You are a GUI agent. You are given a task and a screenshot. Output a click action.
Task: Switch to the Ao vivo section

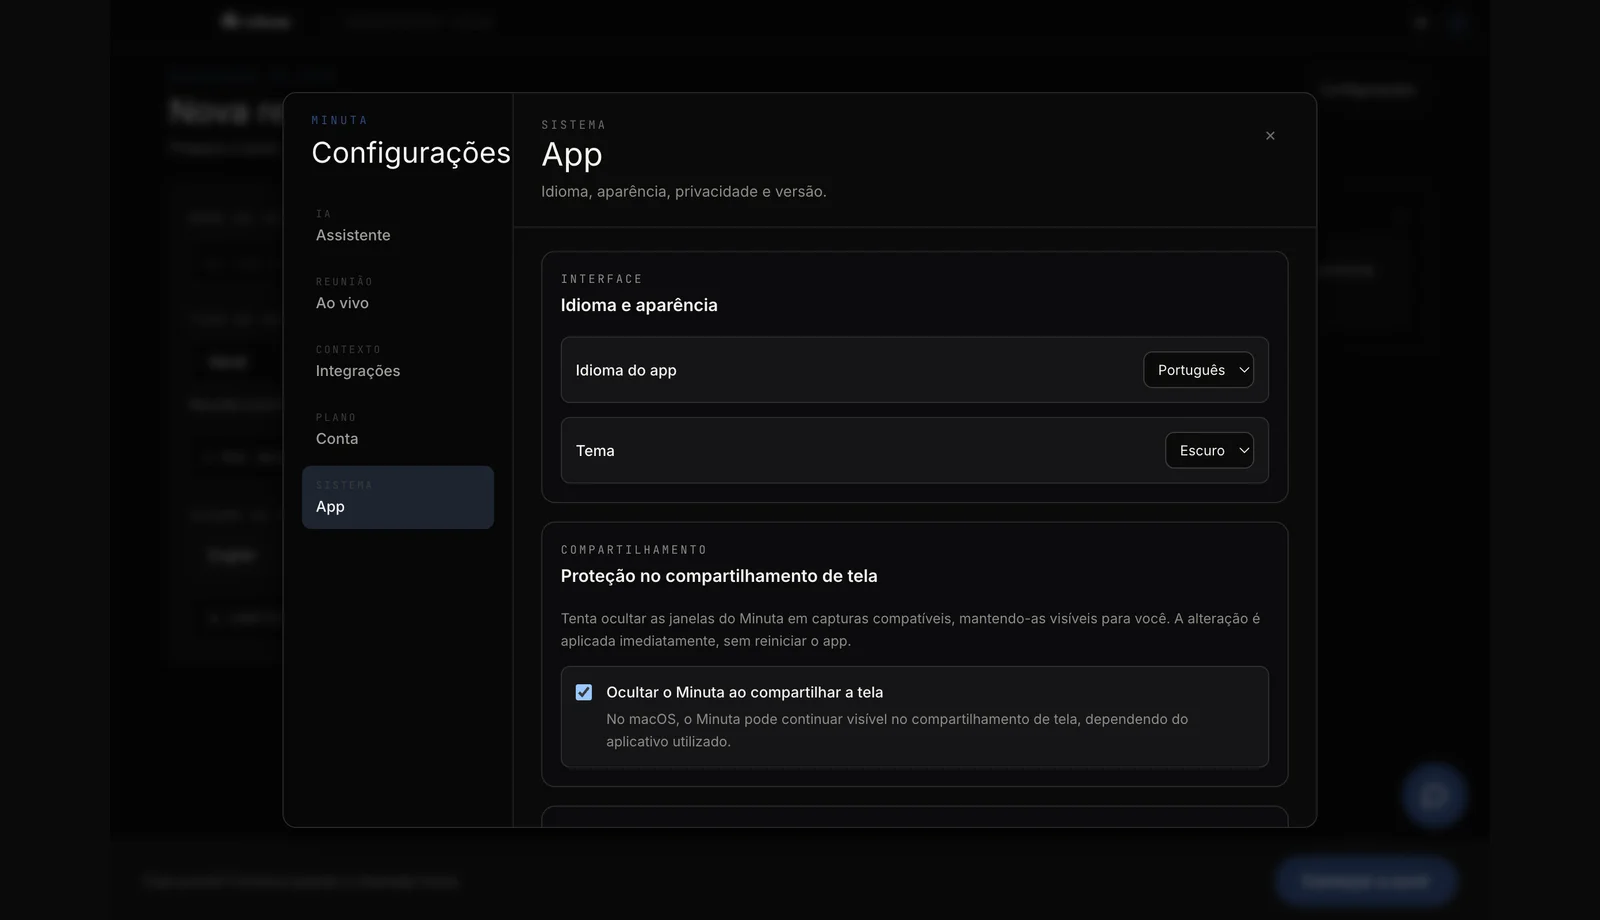(x=398, y=294)
